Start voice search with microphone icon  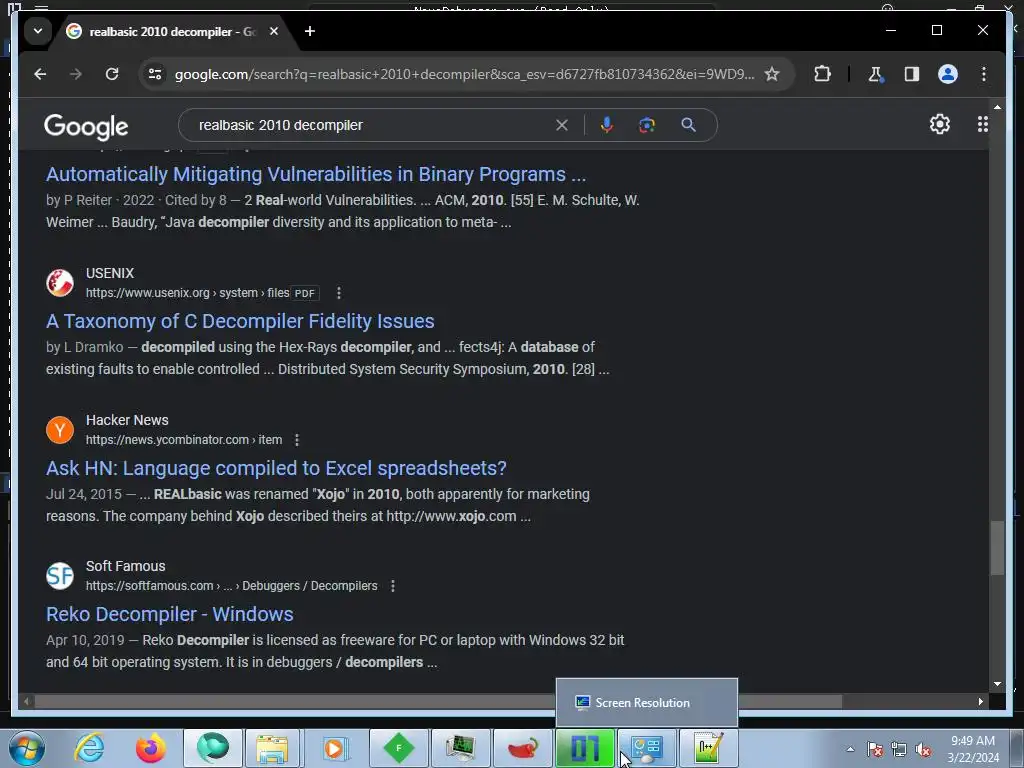[x=607, y=125]
